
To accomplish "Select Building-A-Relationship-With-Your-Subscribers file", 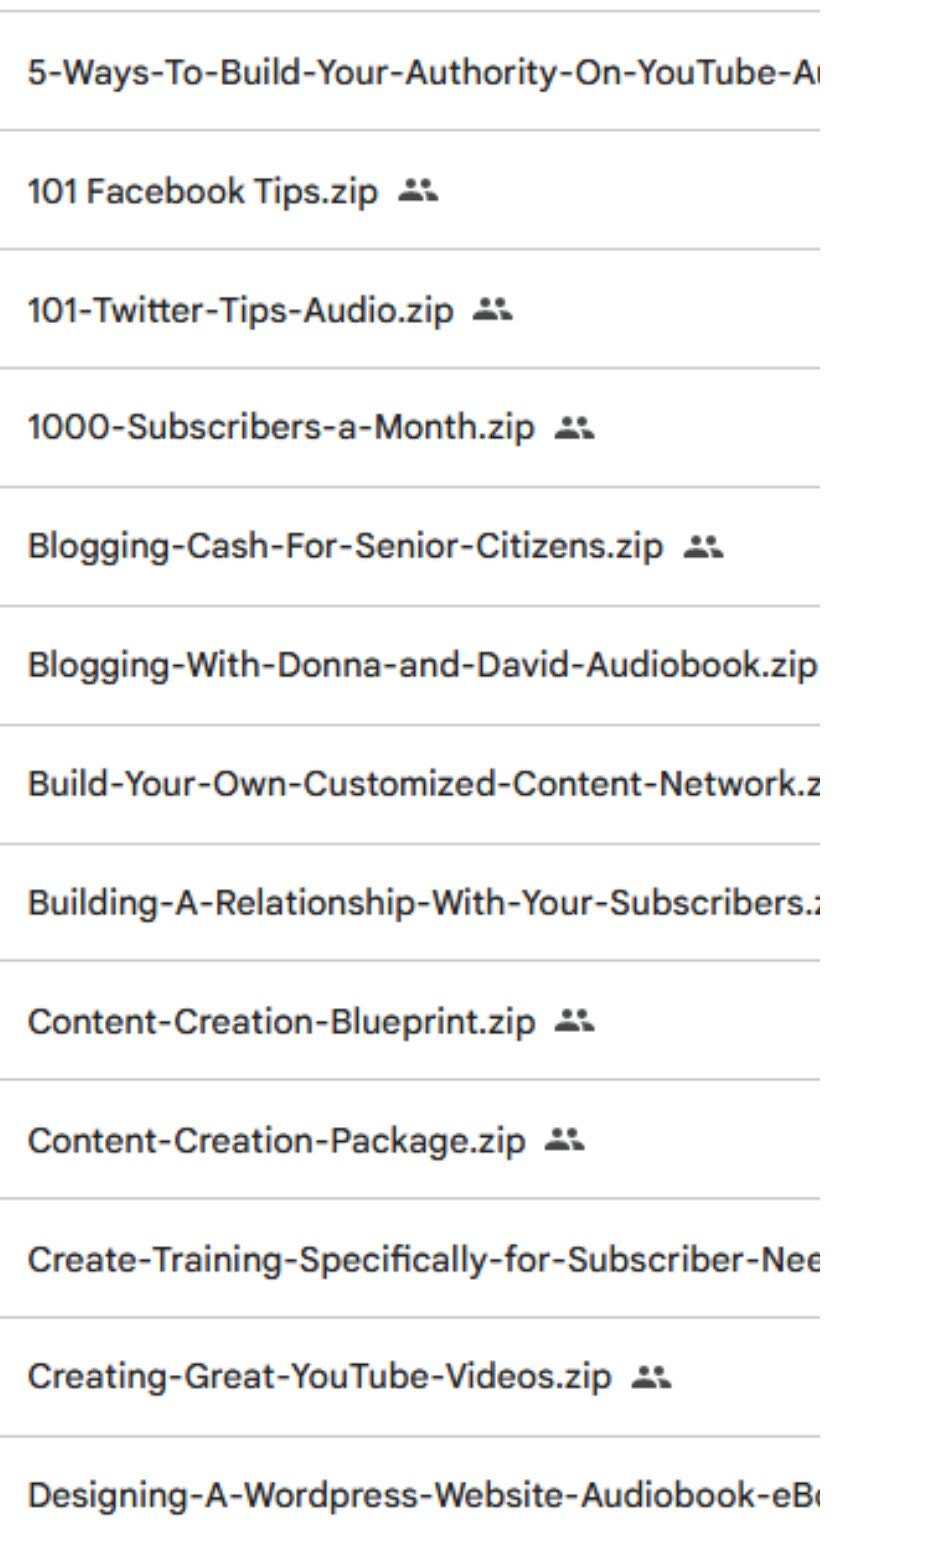I will tap(420, 903).
